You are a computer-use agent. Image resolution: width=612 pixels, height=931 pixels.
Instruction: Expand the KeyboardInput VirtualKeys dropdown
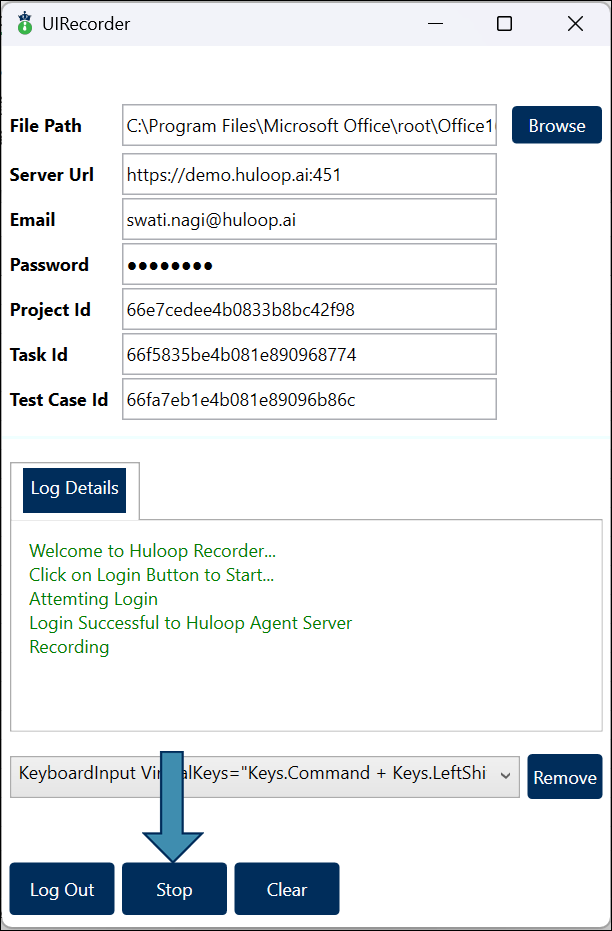[505, 775]
